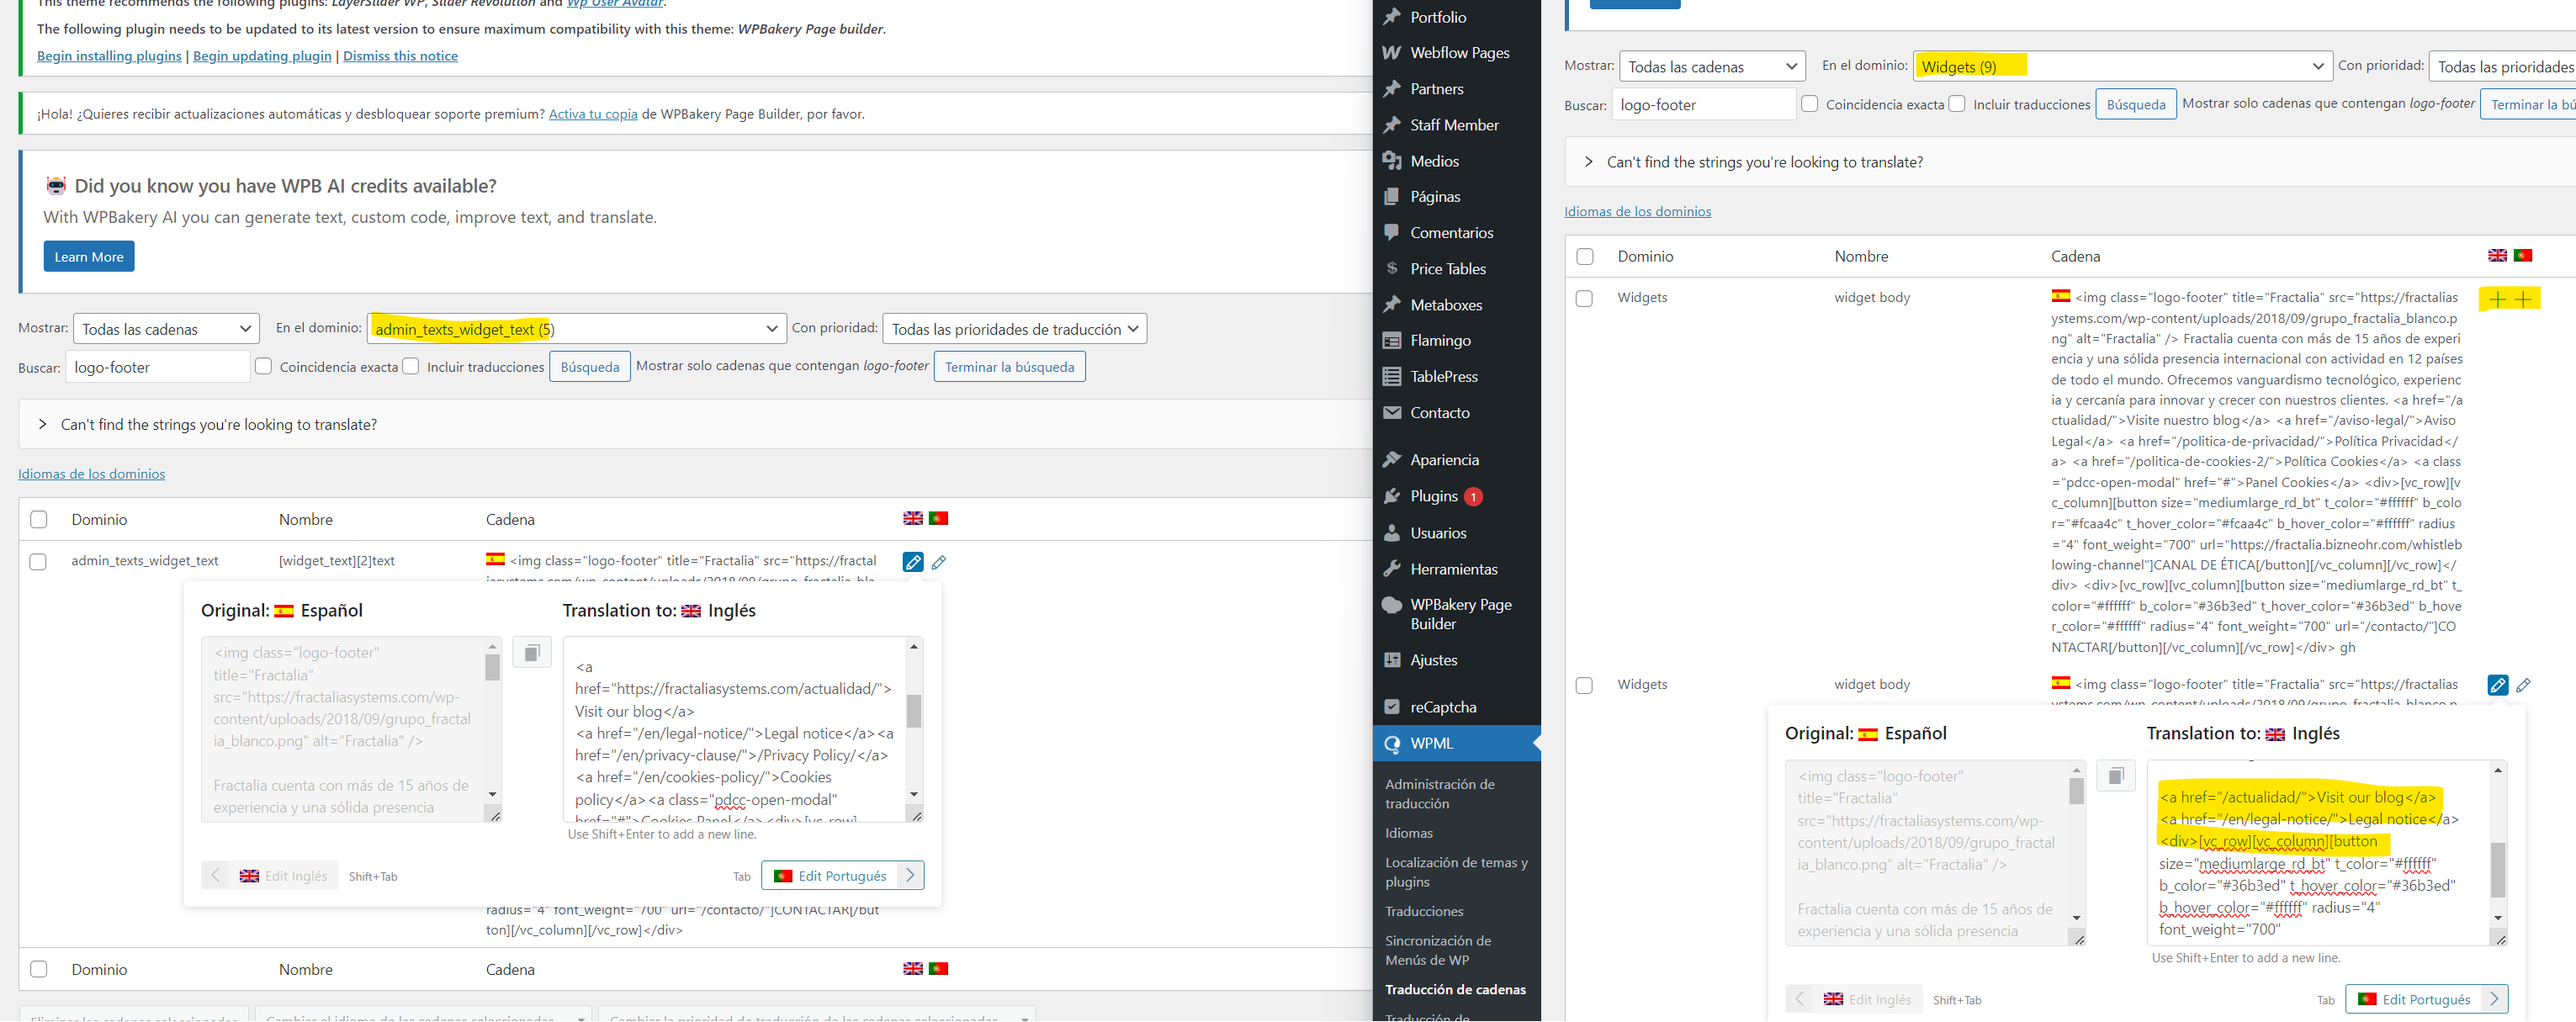Click Búsqueda button beside admin_texts_widget_text search box

[590, 367]
